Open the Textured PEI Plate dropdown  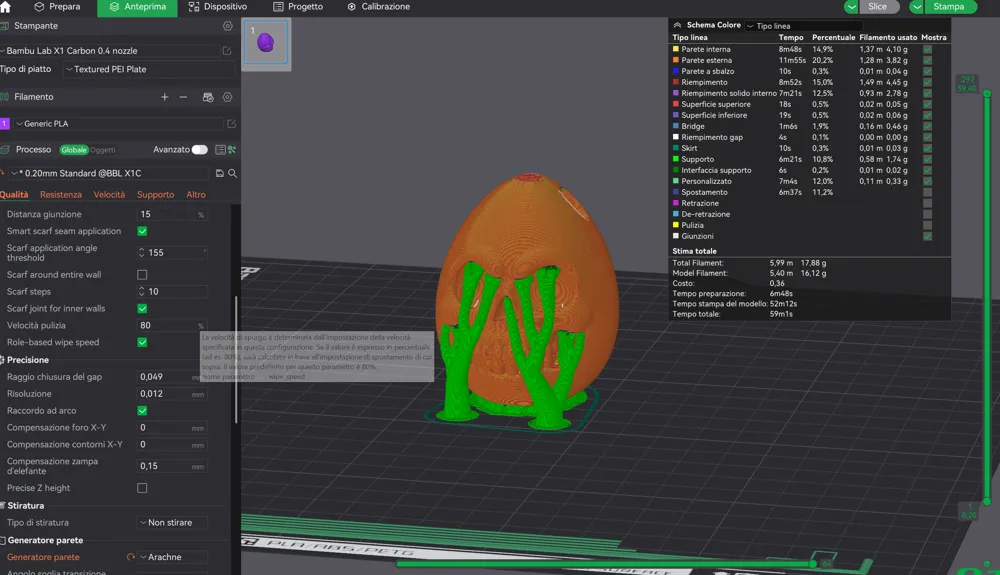coord(150,69)
